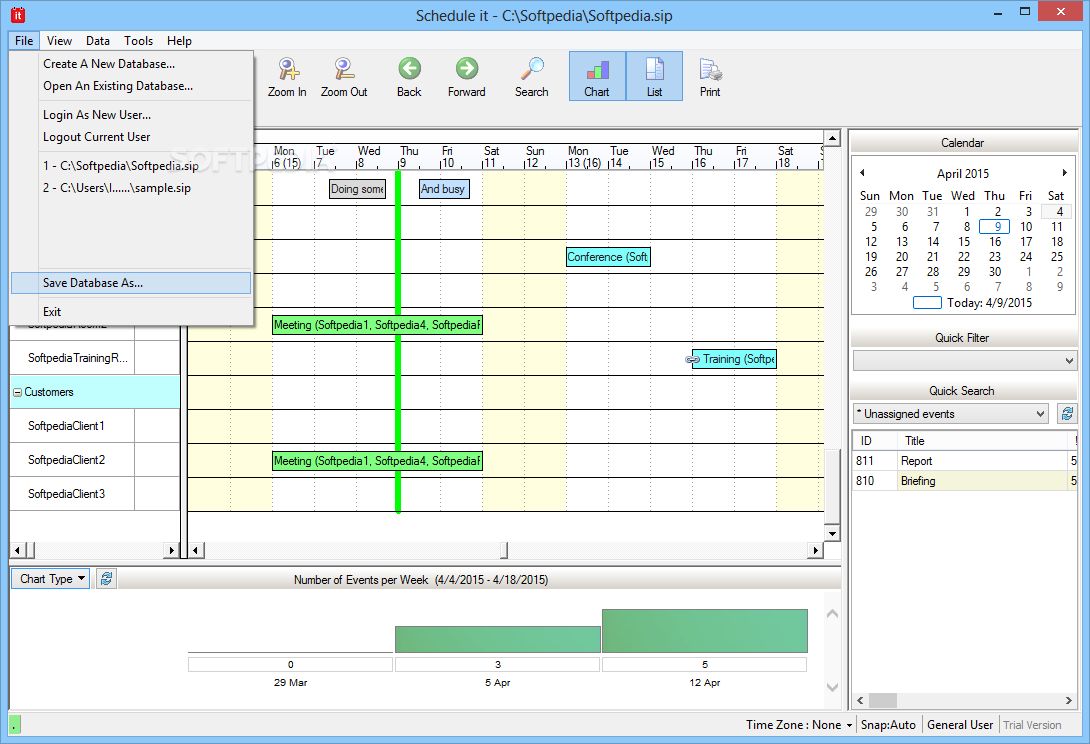Go to previous month in calendar
The width and height of the screenshot is (1090, 744).
(862, 172)
